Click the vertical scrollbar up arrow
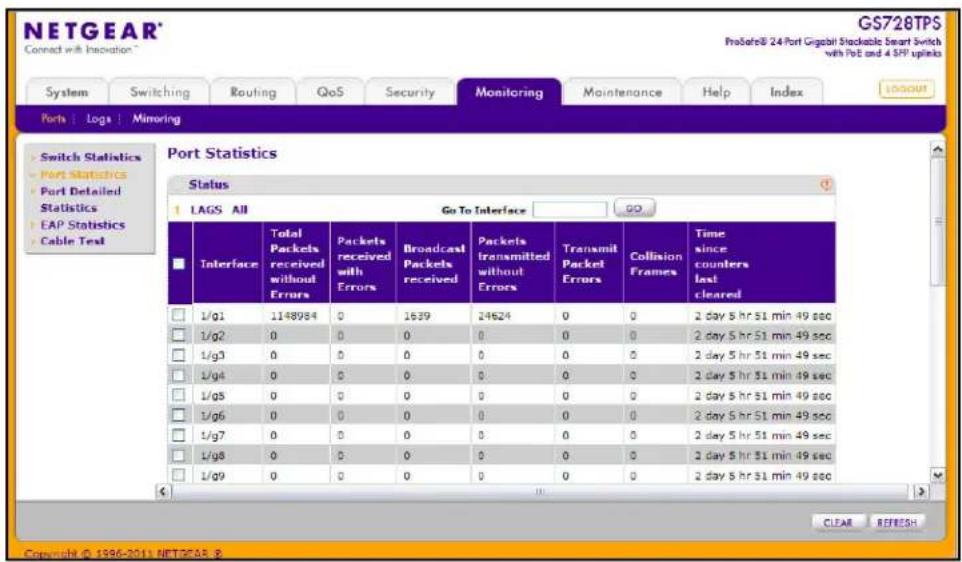The height and width of the screenshot is (562, 962). pos(937,150)
